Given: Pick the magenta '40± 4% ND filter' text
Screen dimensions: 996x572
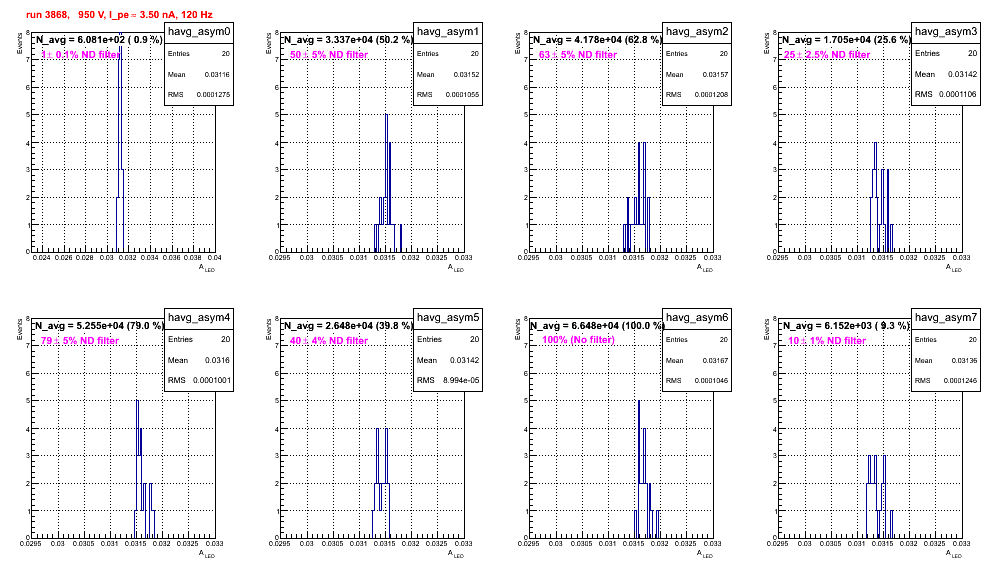Looking at the screenshot, I should [x=329, y=341].
